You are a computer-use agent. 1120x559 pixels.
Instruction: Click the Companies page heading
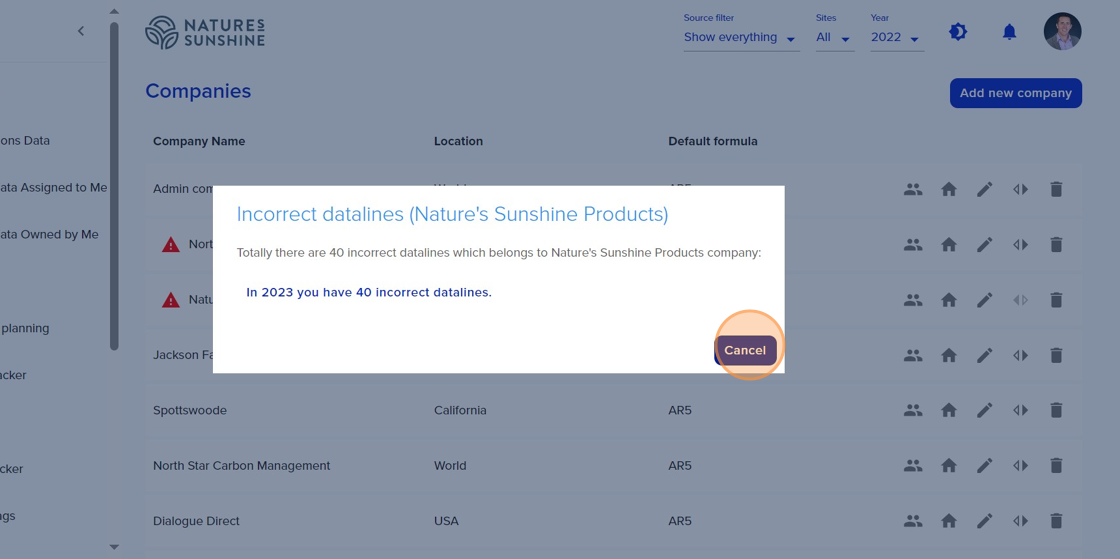(x=199, y=91)
